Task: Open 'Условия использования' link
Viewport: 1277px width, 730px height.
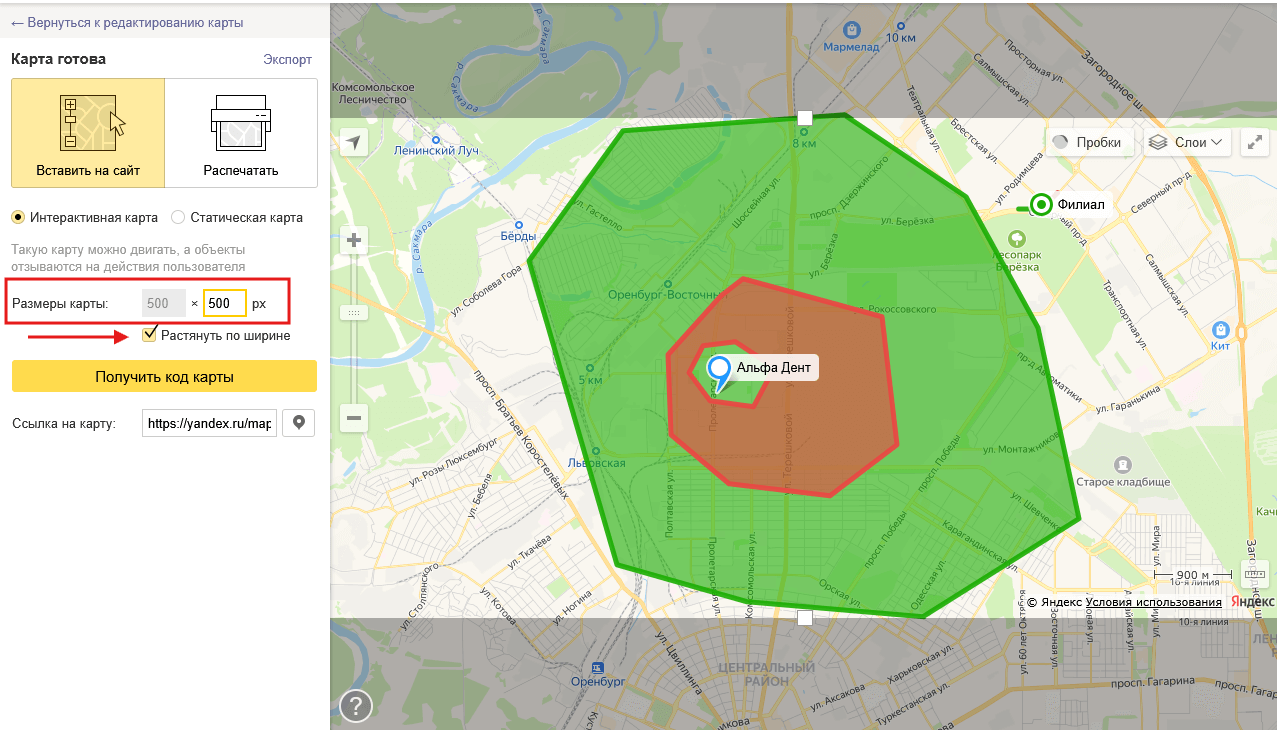Action: tap(1153, 602)
